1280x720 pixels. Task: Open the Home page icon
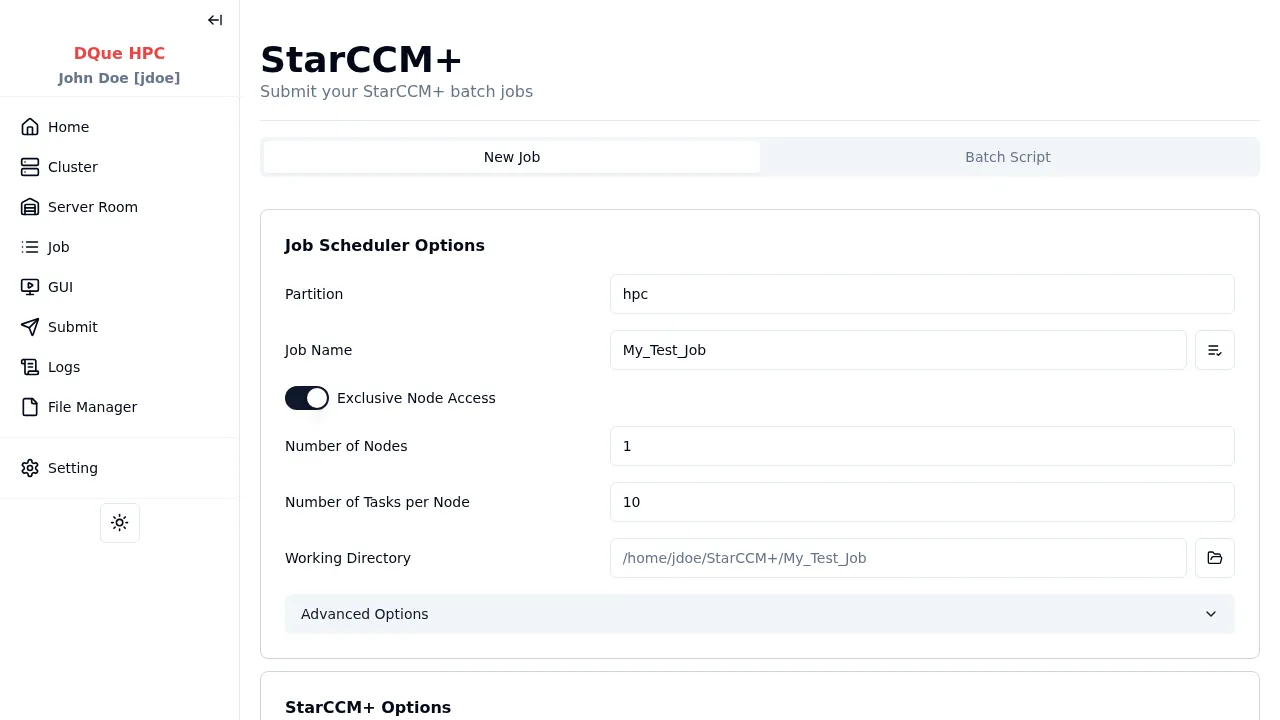(x=30, y=127)
